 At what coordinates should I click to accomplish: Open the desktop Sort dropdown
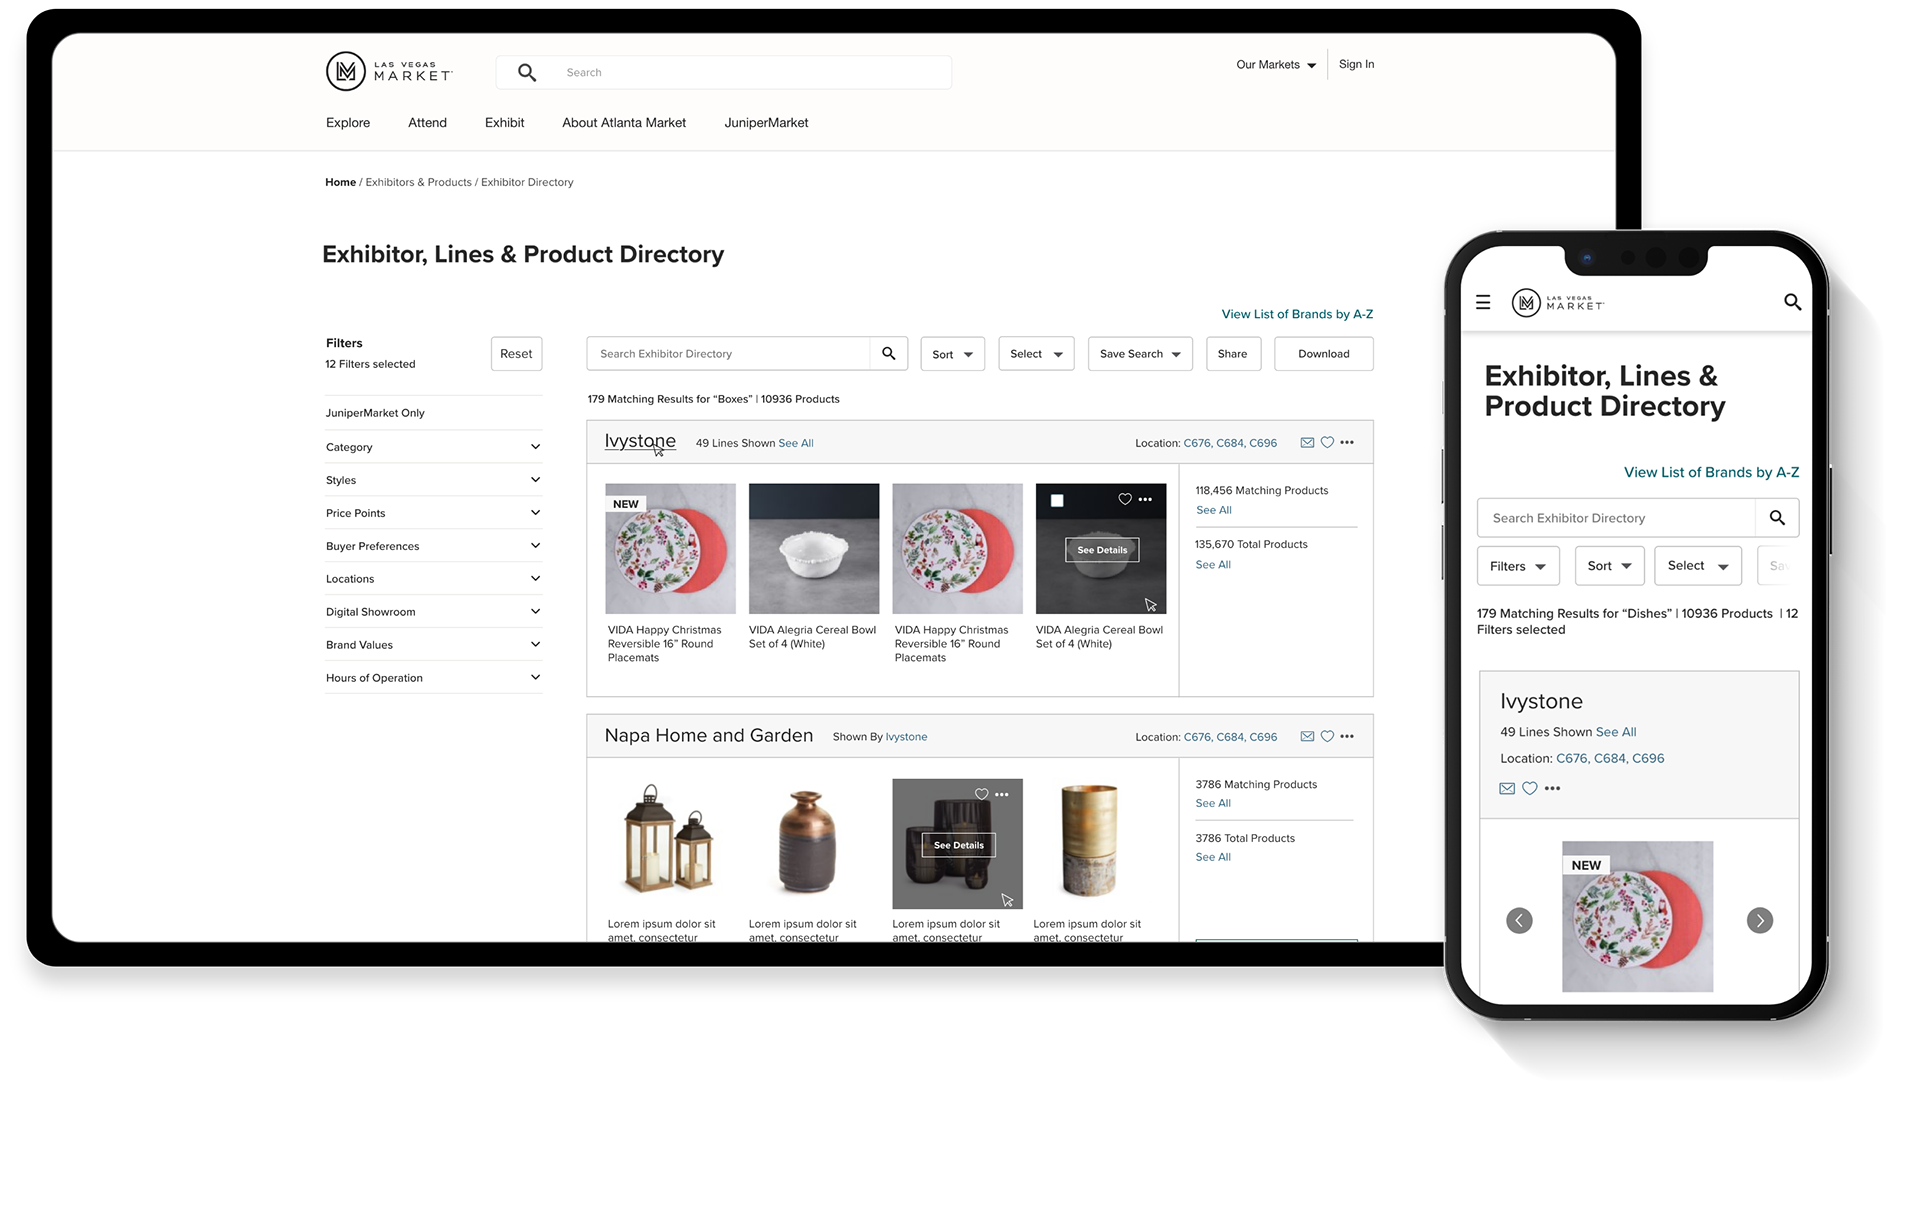953,354
